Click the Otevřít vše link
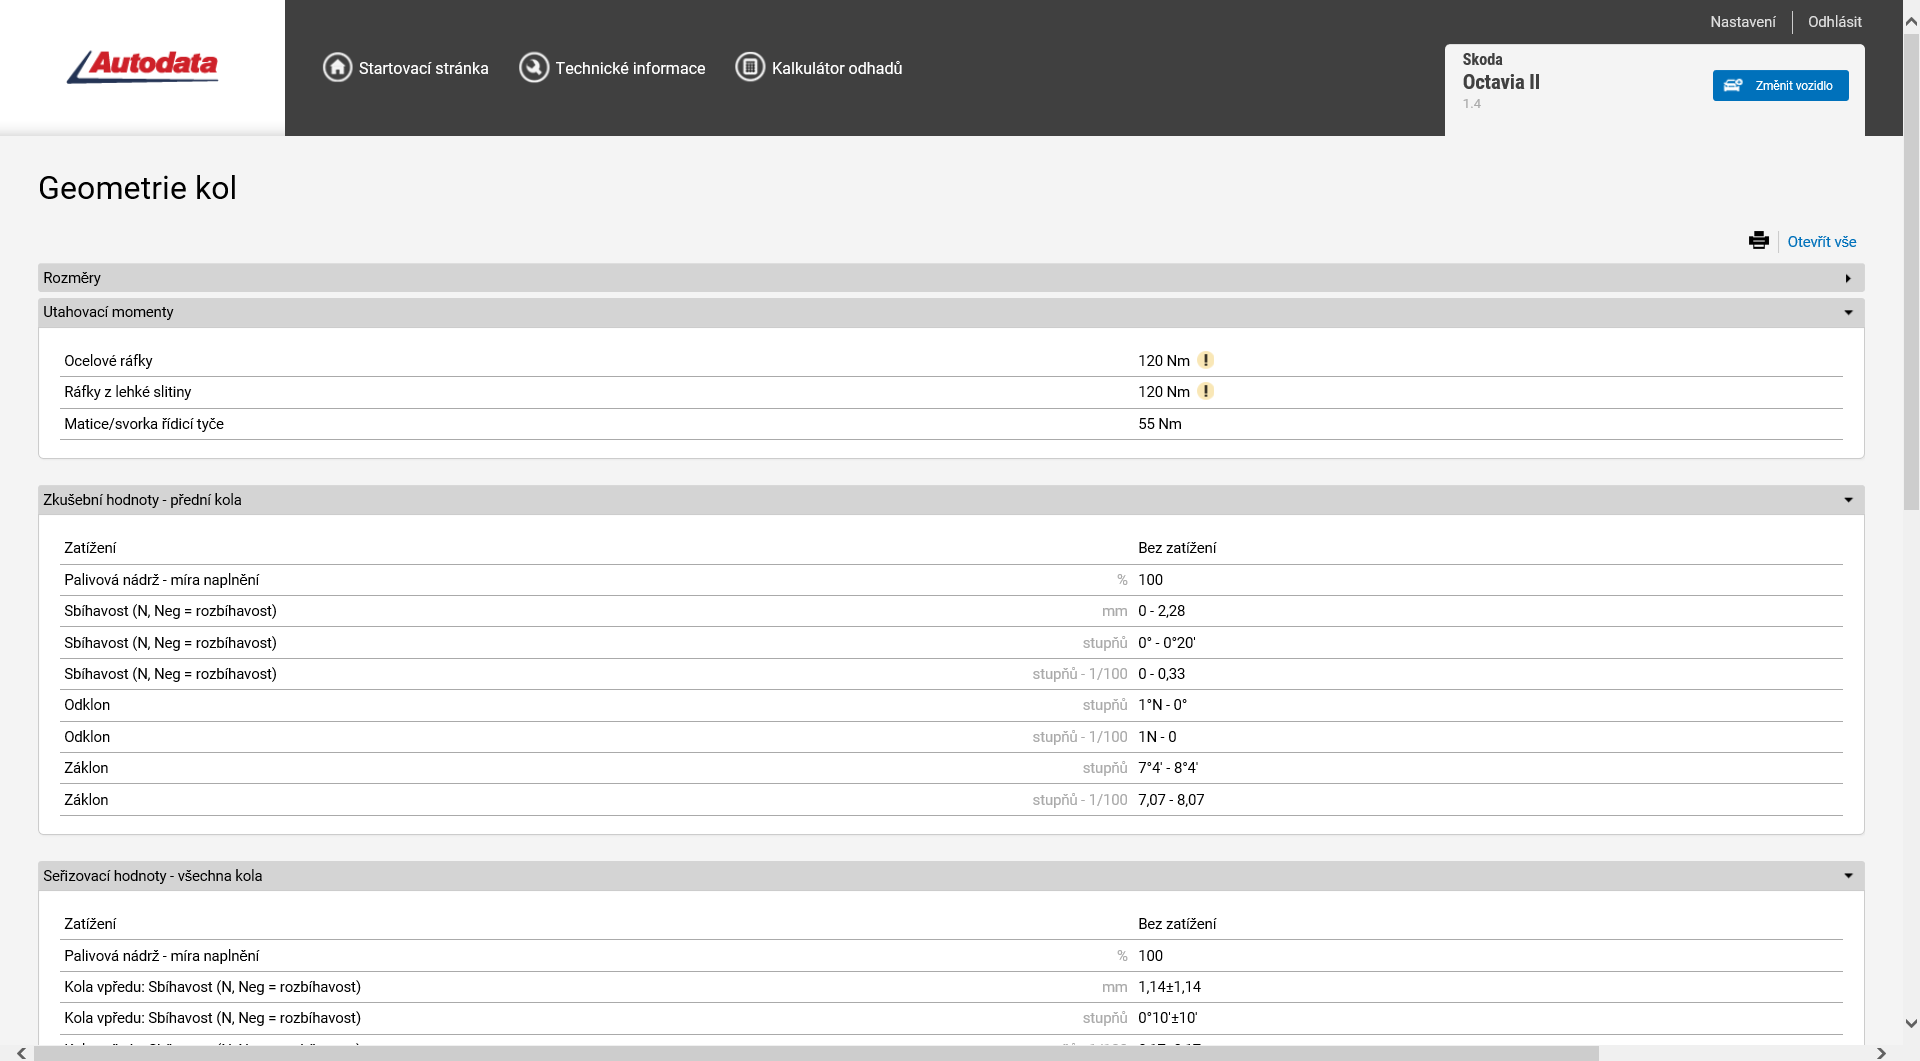This screenshot has width=1920, height=1061. 1821,242
